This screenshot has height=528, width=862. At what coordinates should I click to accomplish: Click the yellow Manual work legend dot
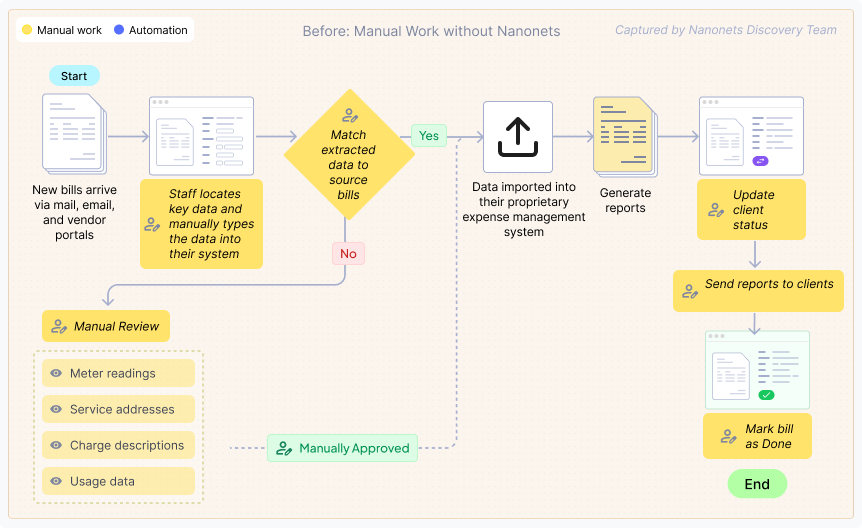pyautogui.click(x=26, y=30)
